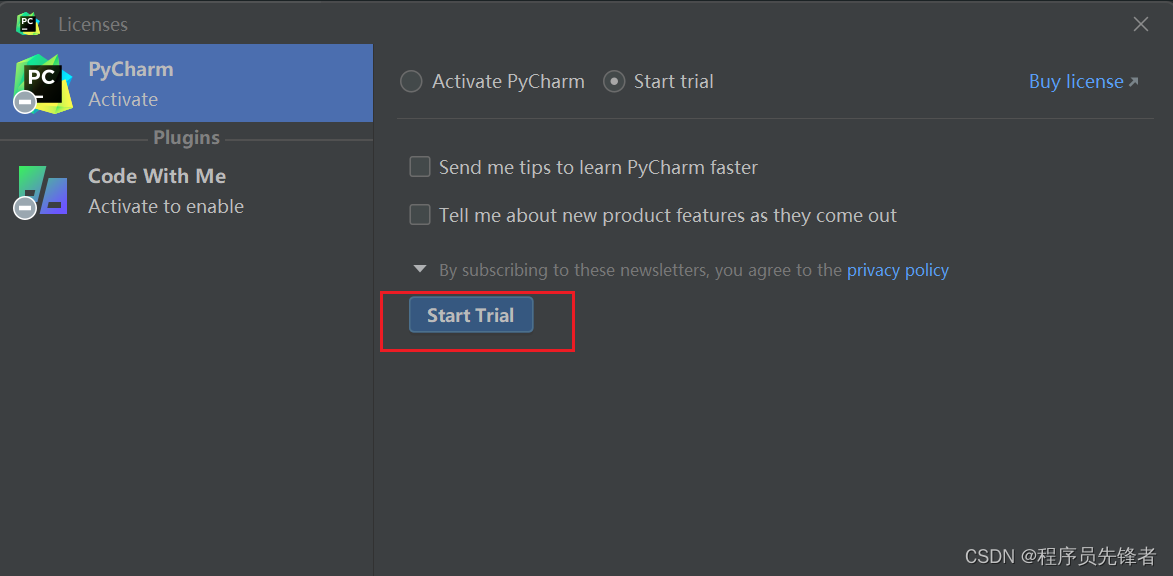Click the external arrow beside Buy license
Viewport: 1173px width, 576px height.
click(1133, 82)
